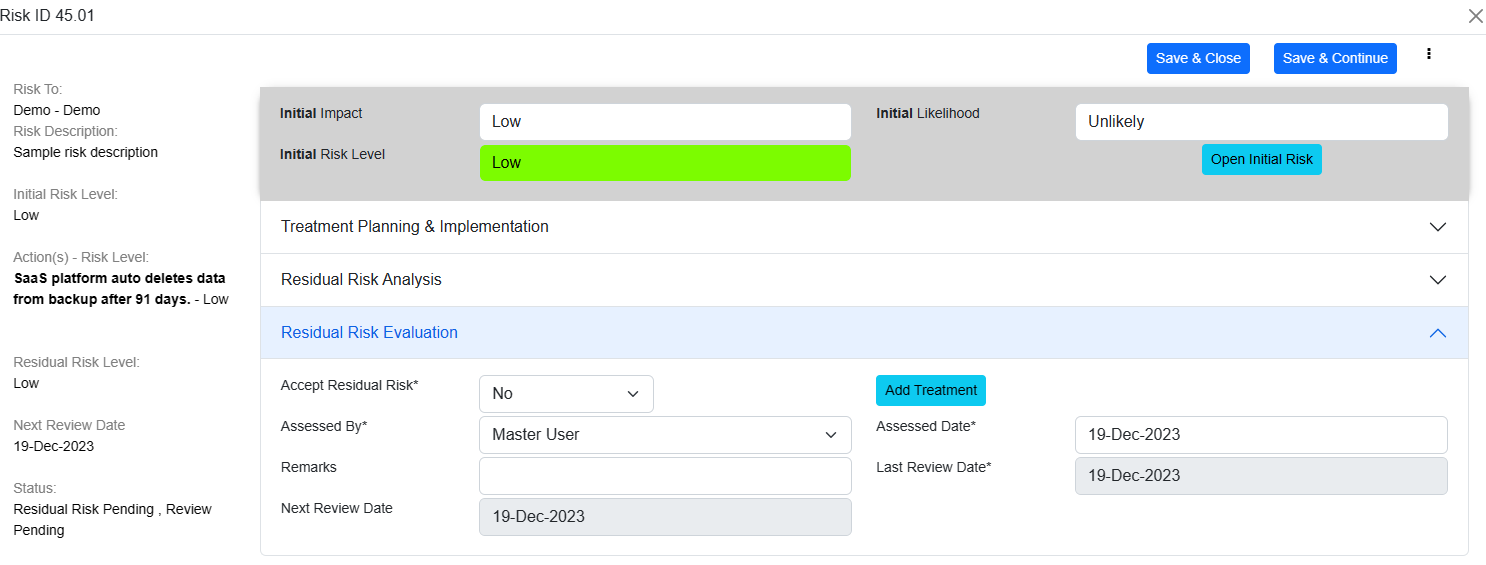Click the green Initial Risk Level indicator
The image size is (1486, 565).
[665, 163]
